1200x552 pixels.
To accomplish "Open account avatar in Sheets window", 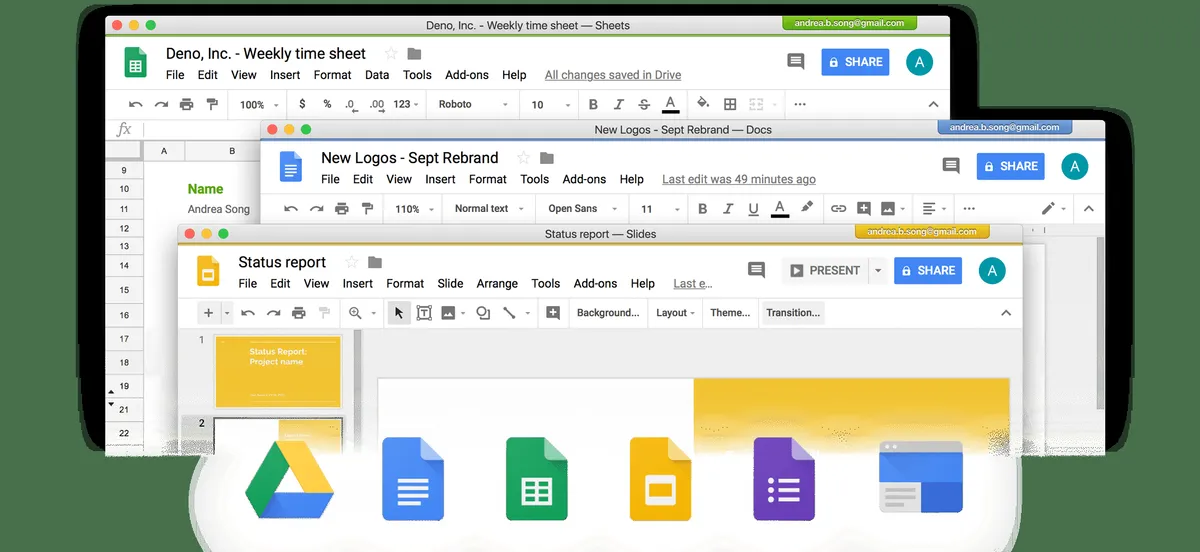I will (919, 62).
